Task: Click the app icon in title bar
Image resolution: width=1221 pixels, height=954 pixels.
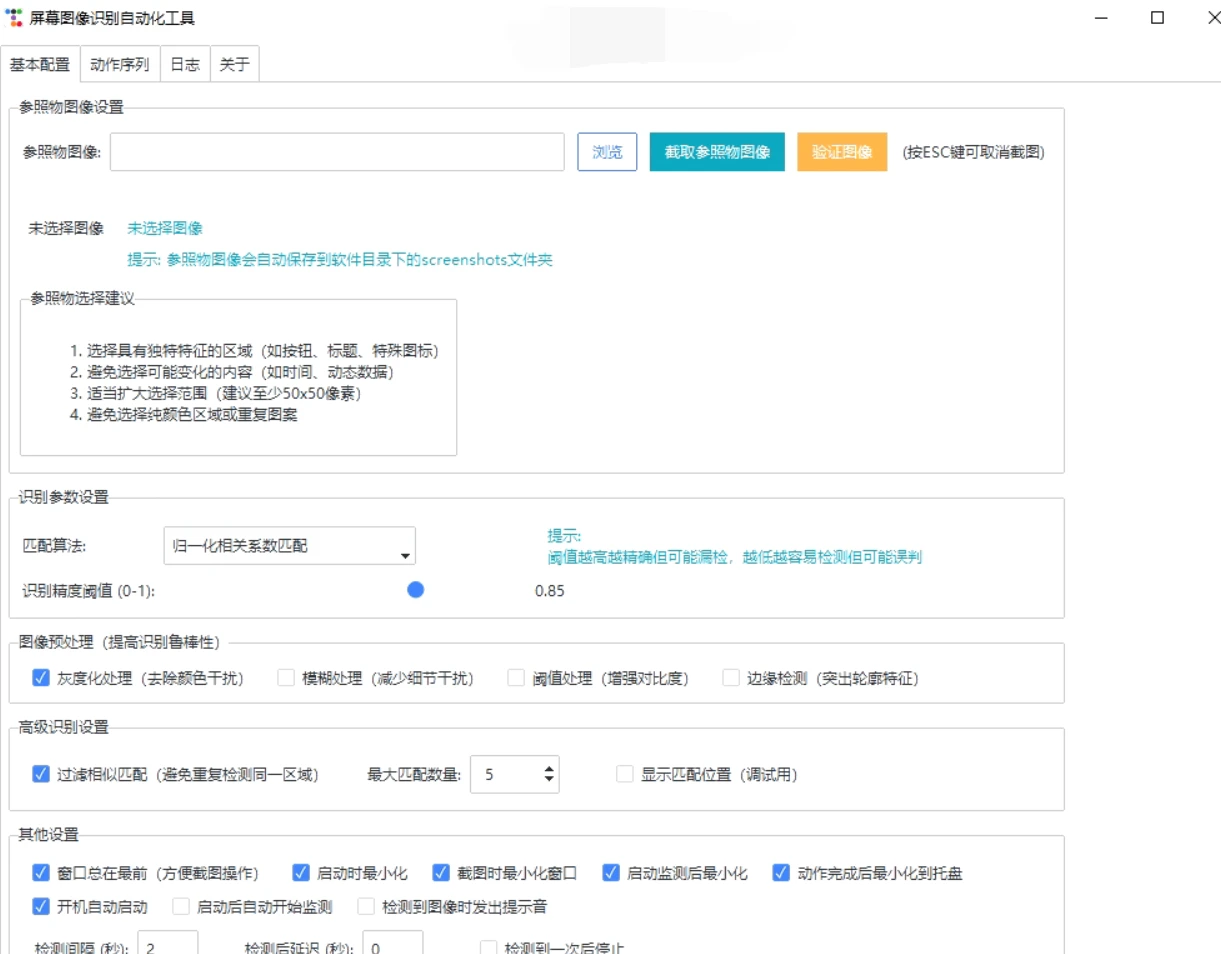Action: point(14,17)
